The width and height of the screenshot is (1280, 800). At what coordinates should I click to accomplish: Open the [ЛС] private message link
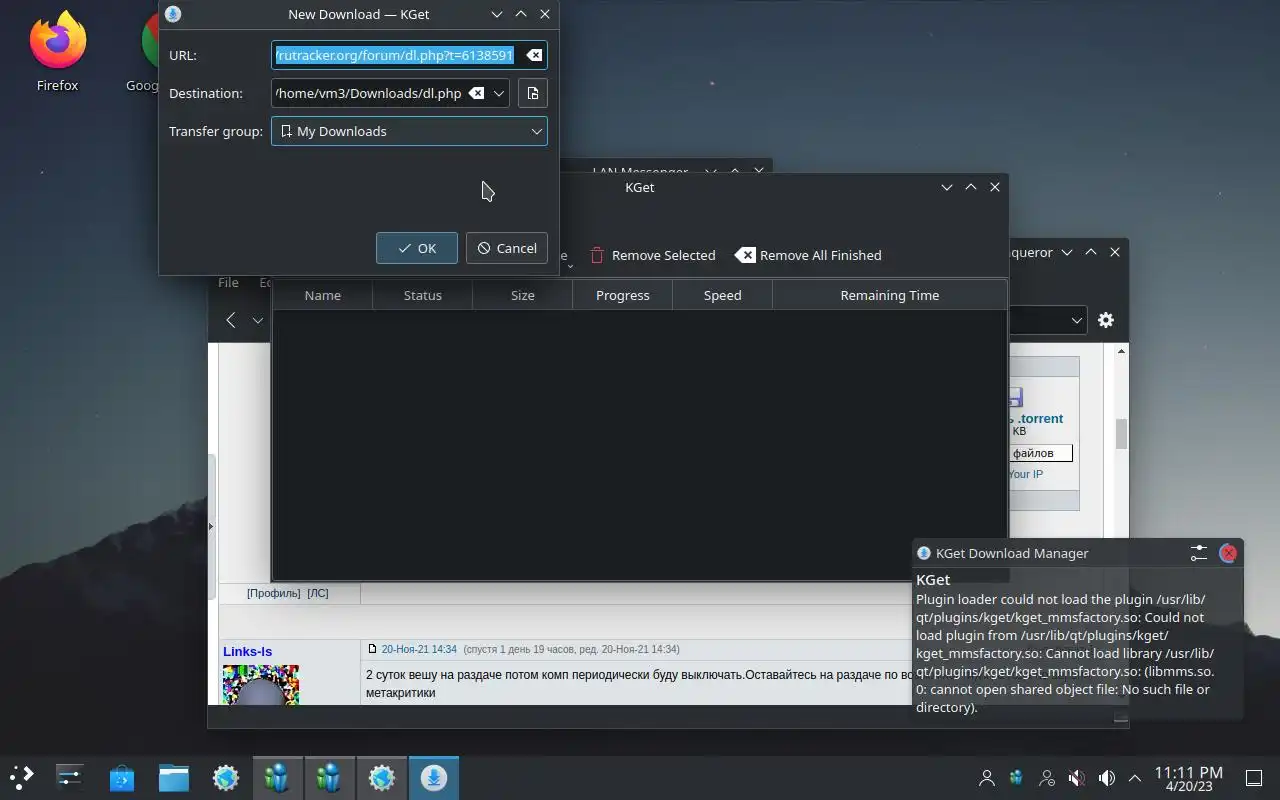point(318,593)
